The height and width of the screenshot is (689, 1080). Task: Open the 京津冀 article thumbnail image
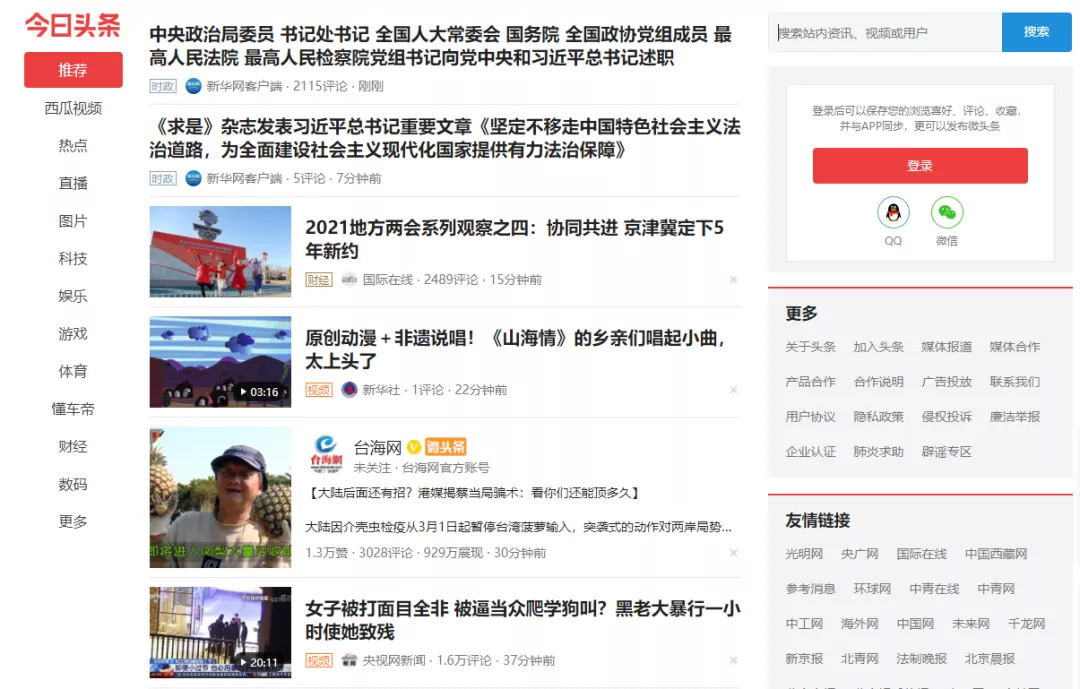pyautogui.click(x=220, y=251)
